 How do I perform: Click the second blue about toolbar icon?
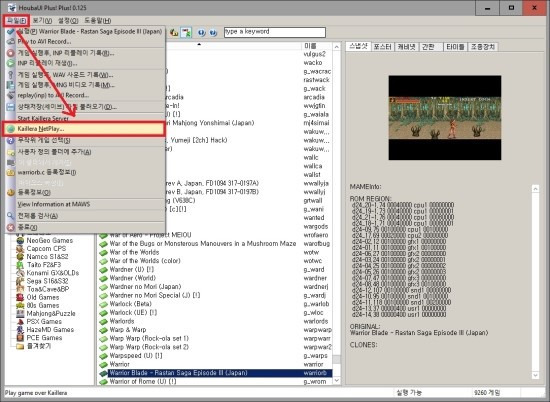(213, 33)
